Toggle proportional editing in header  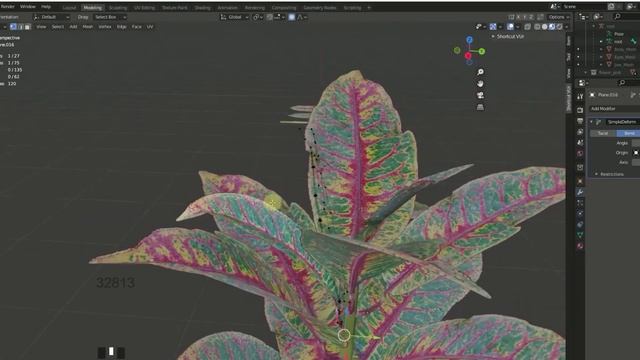click(x=291, y=17)
